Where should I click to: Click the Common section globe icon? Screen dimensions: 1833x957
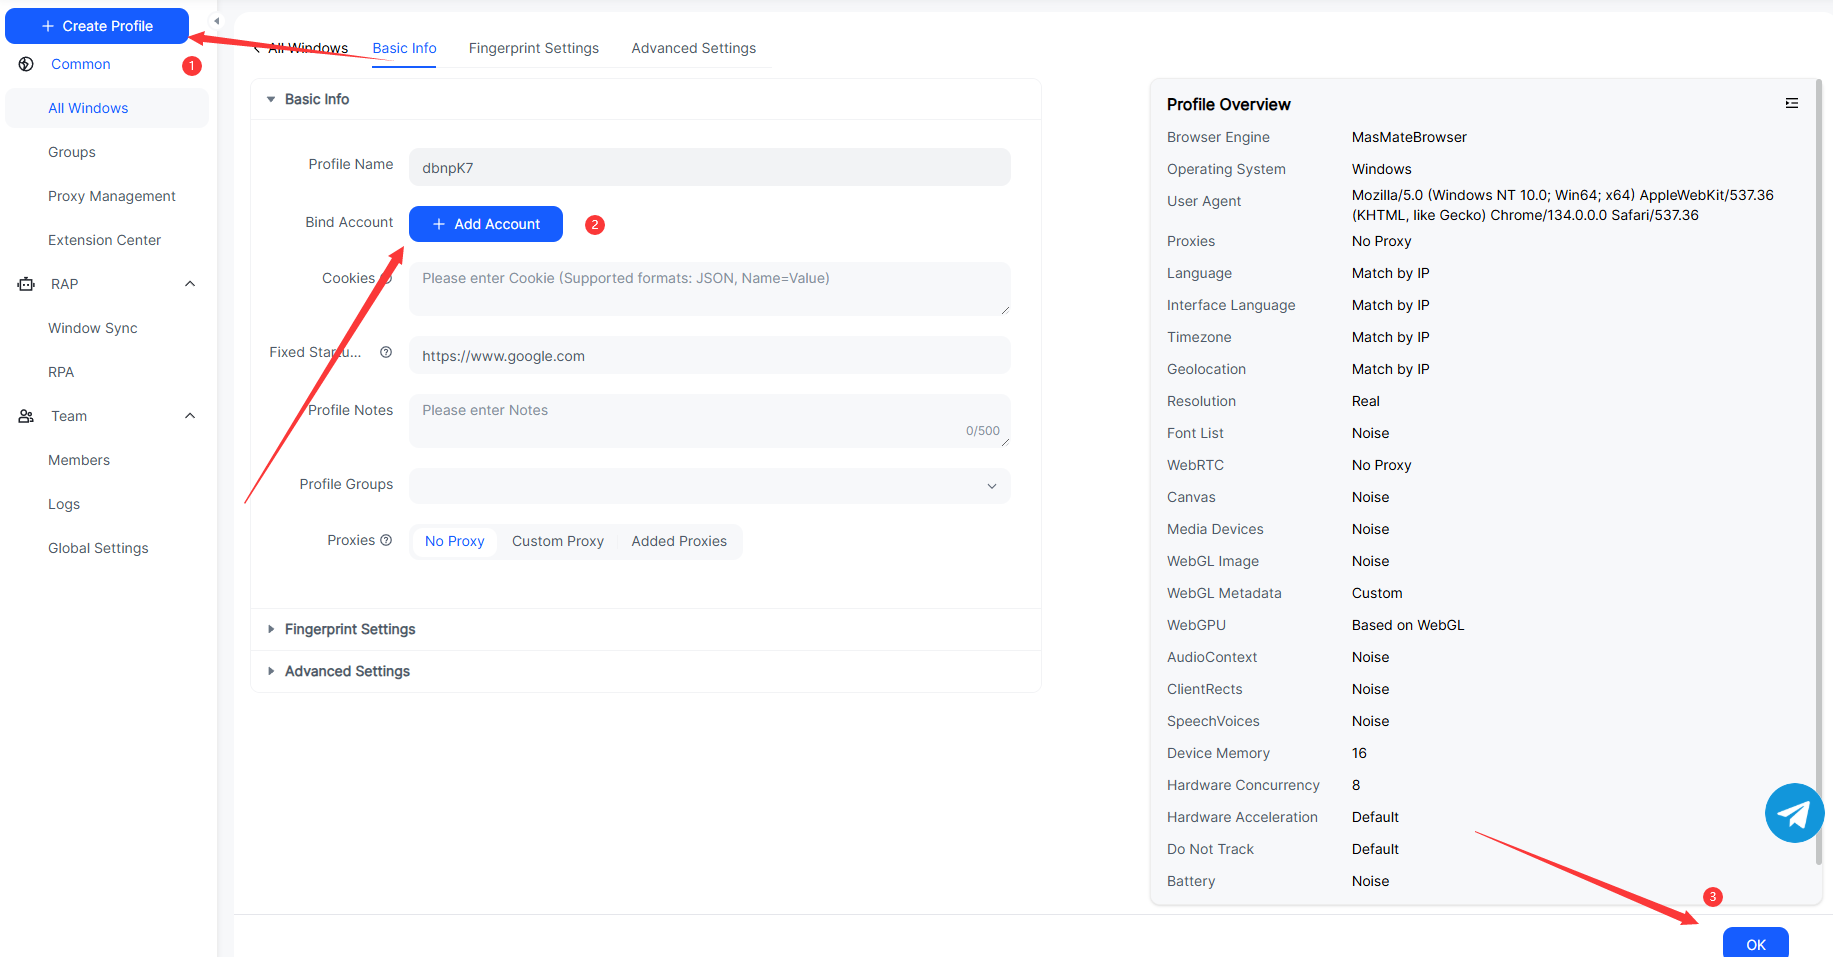coord(27,64)
